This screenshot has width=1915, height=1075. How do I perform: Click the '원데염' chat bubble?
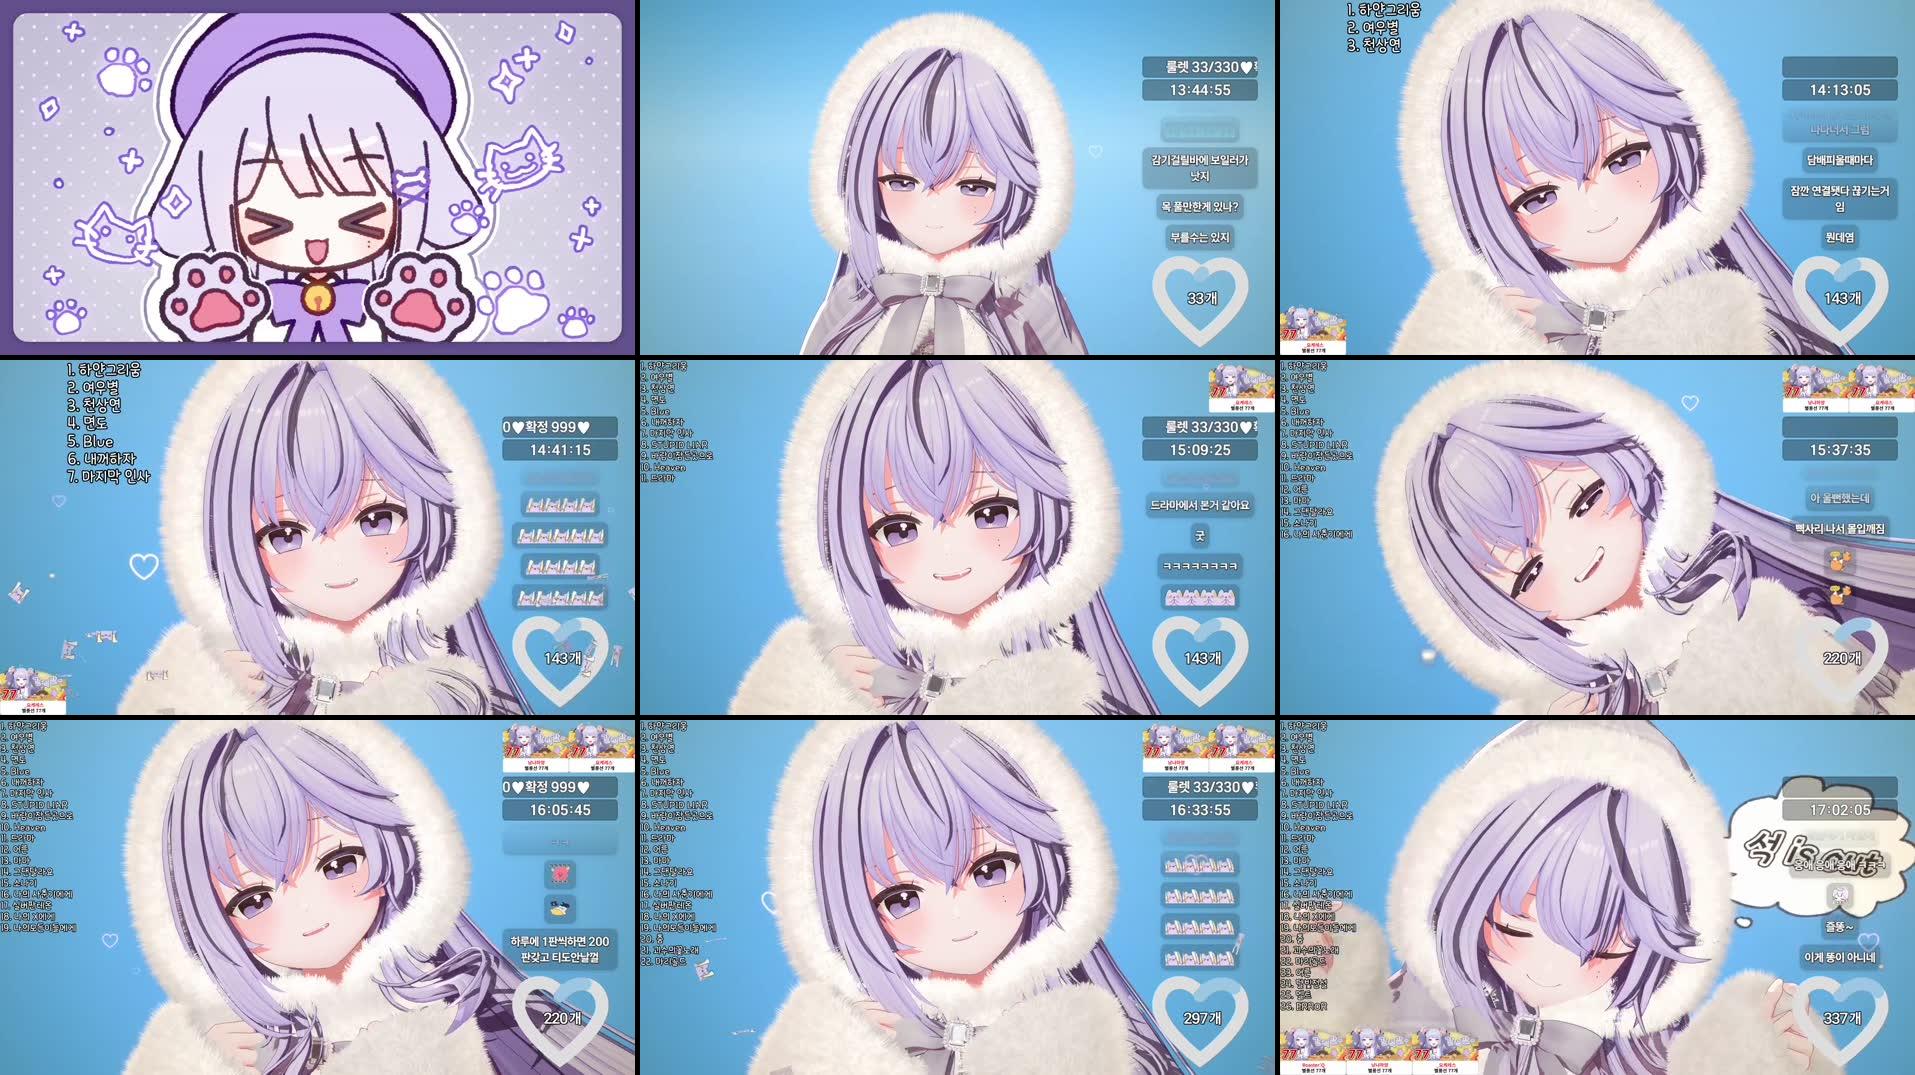coord(1840,237)
